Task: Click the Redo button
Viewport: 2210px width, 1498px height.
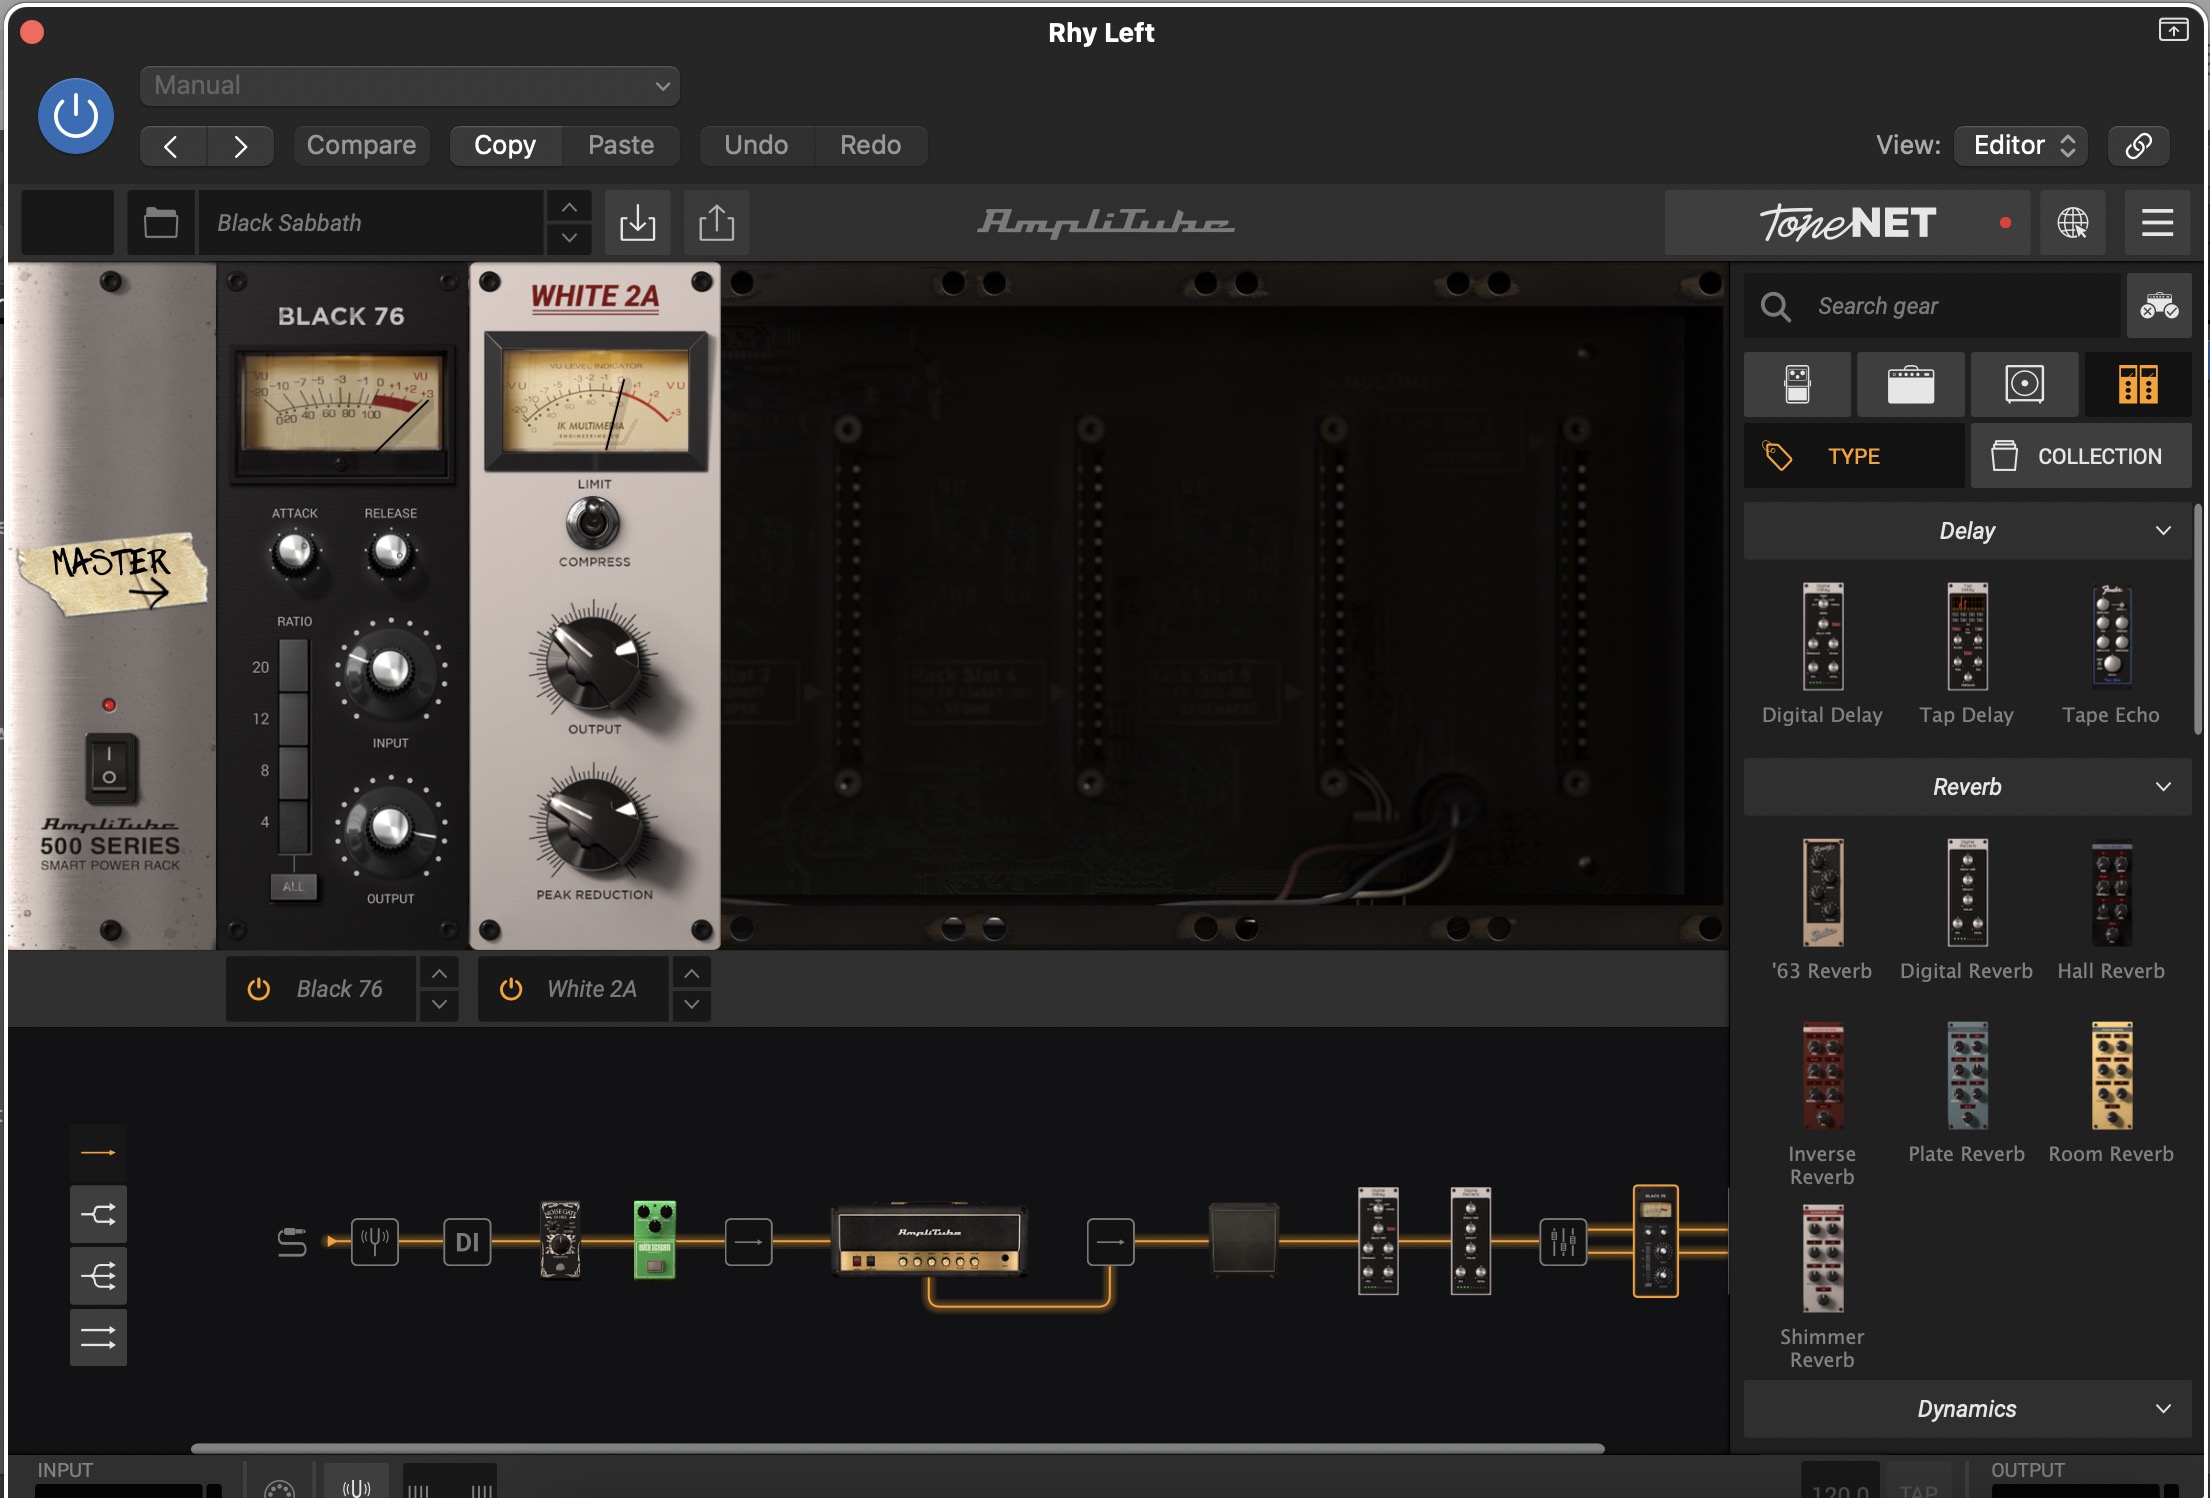Action: [870, 146]
